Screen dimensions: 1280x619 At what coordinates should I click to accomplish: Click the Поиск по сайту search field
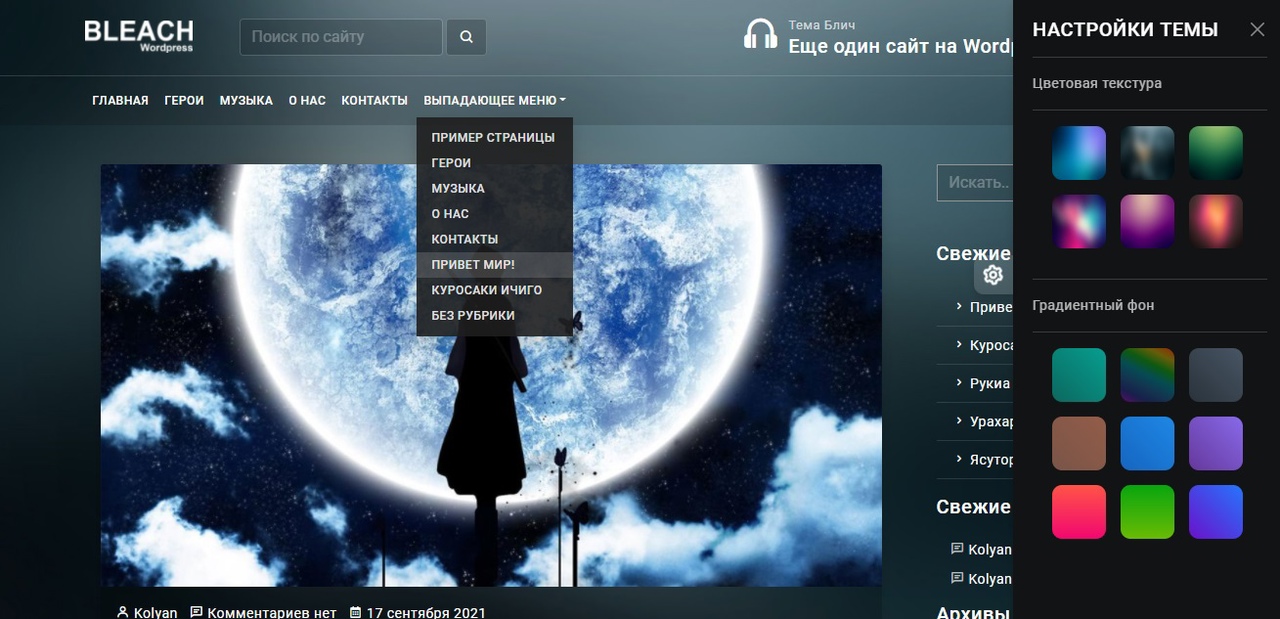pyautogui.click(x=341, y=37)
